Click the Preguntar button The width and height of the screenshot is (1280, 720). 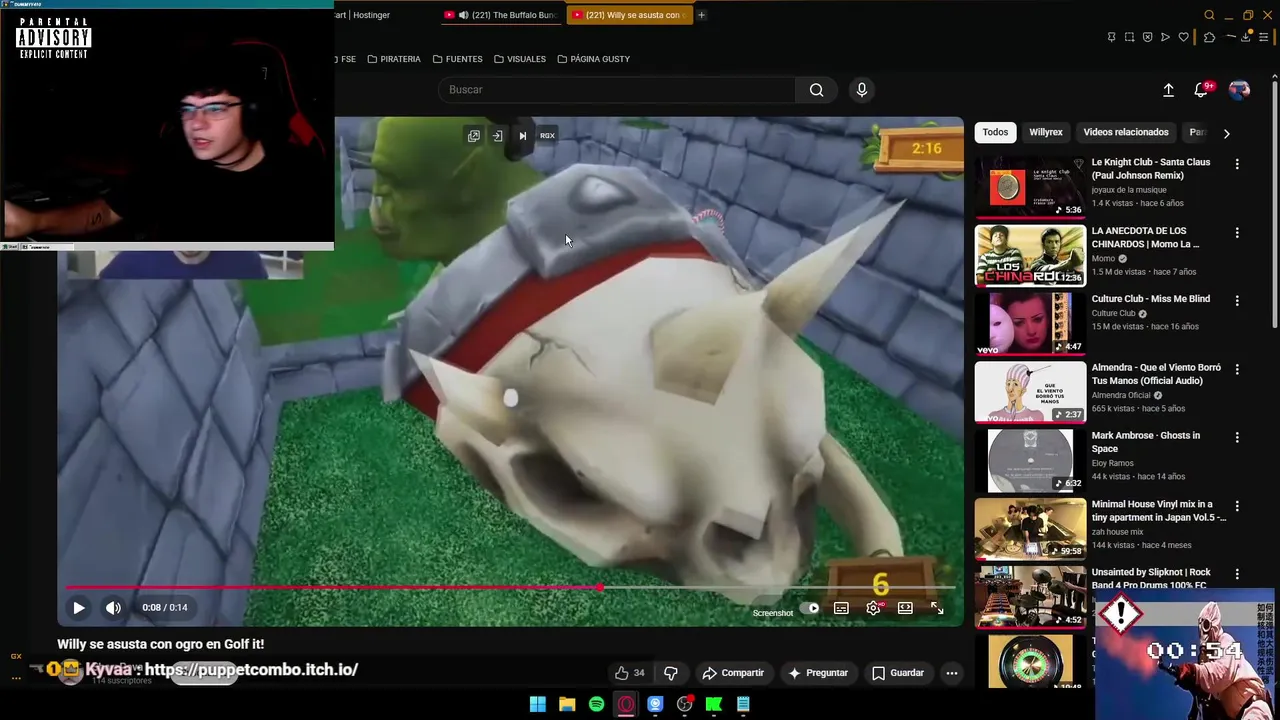click(x=818, y=673)
